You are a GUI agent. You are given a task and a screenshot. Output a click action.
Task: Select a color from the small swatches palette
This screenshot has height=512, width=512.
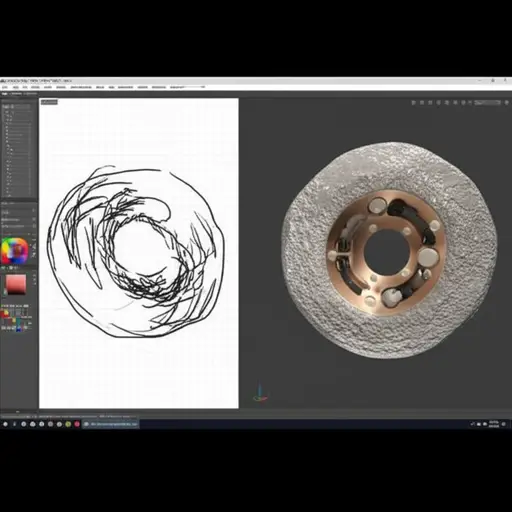coord(16,318)
